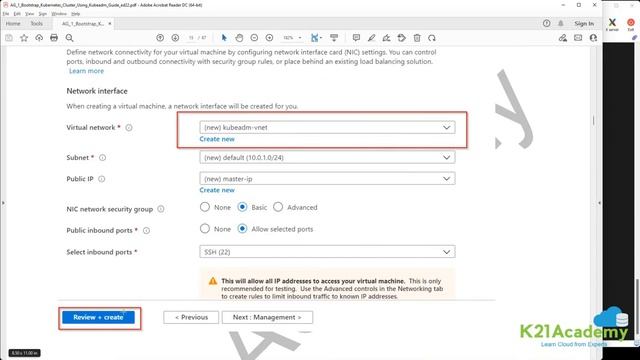Click the share with others icon
This screenshot has height=360, width=640.
[593, 38]
